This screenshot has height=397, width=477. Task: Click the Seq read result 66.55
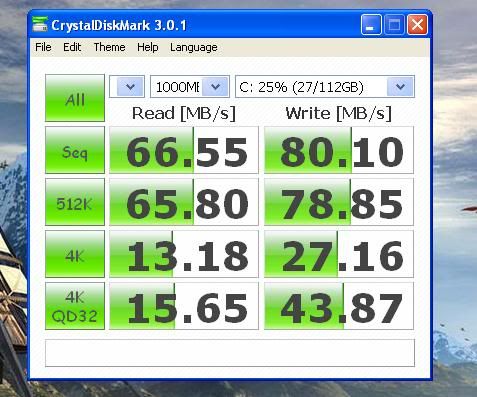coord(184,150)
